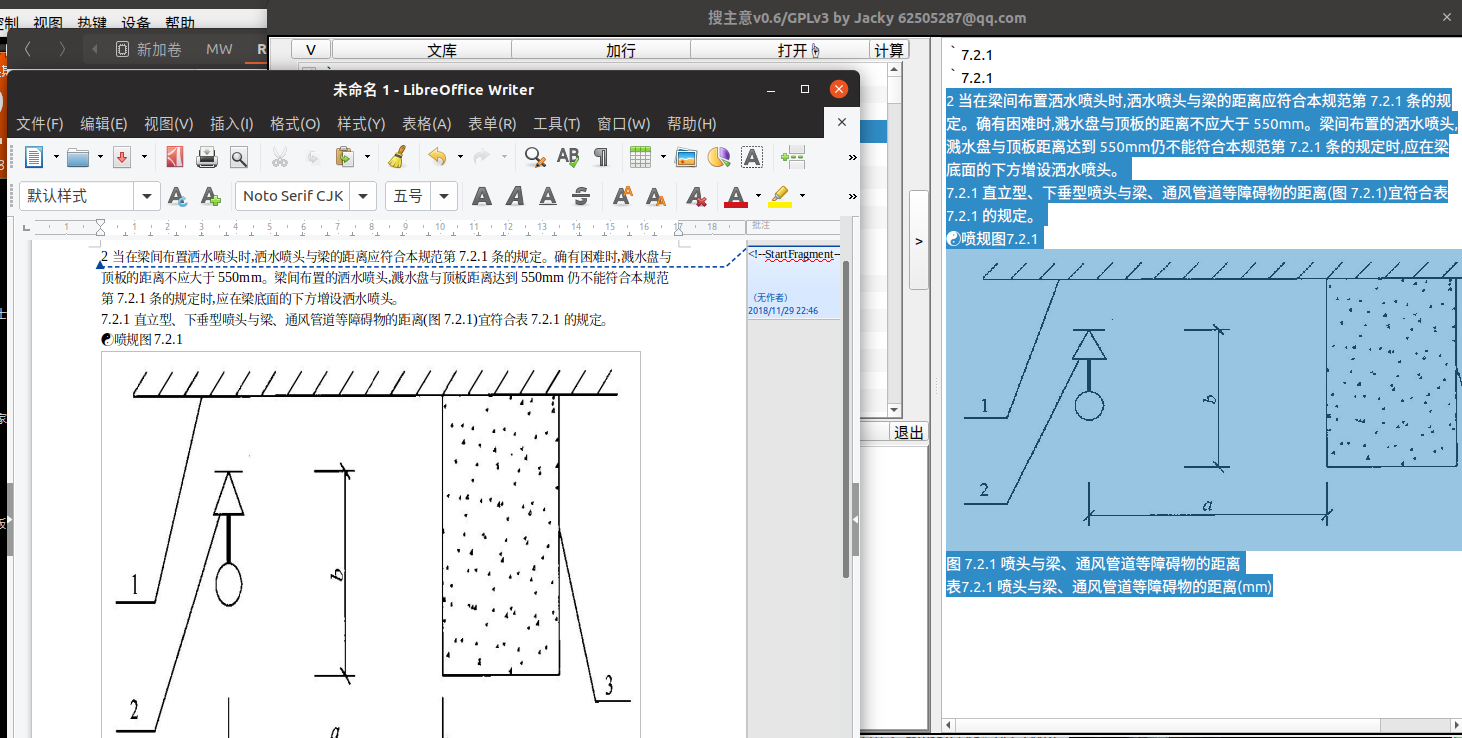Redo action in Writer toolbar
This screenshot has width=1462, height=738.
[x=481, y=157]
